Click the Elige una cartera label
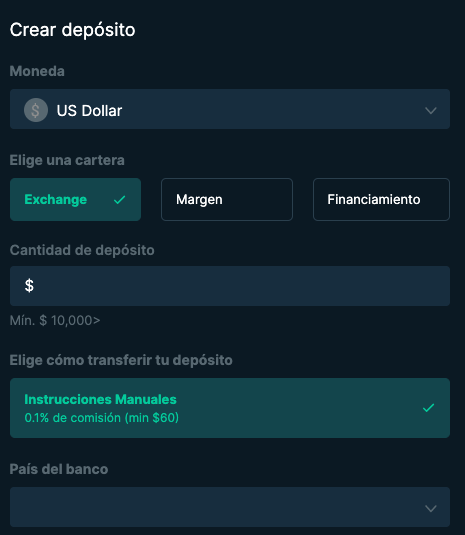This screenshot has height=535, width=465. [x=67, y=160]
